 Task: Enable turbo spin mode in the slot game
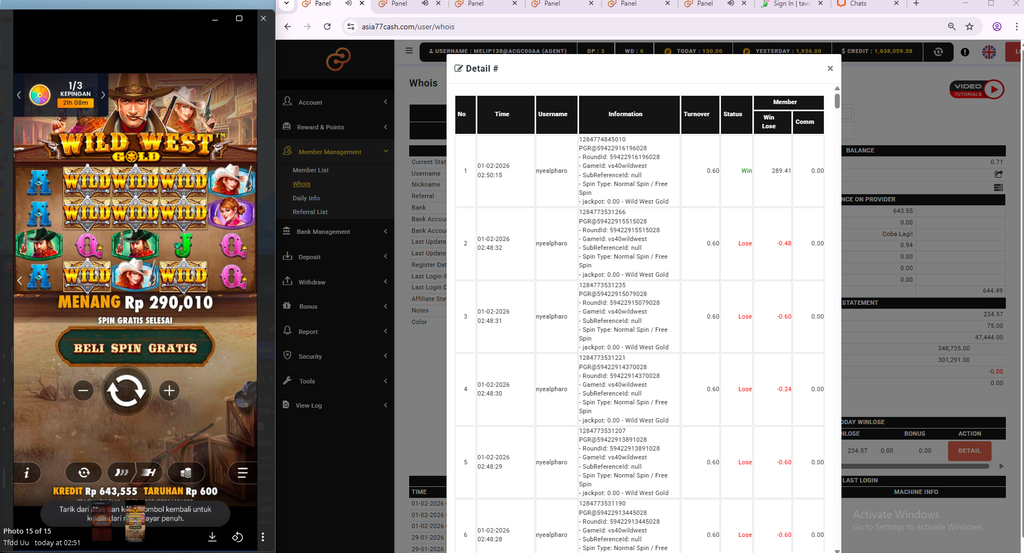pyautogui.click(x=150, y=472)
